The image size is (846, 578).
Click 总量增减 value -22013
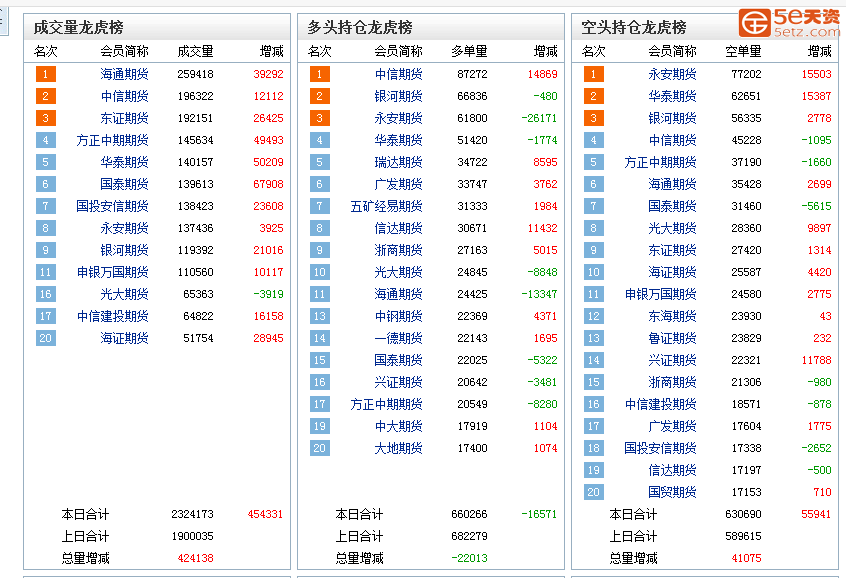tap(469, 558)
